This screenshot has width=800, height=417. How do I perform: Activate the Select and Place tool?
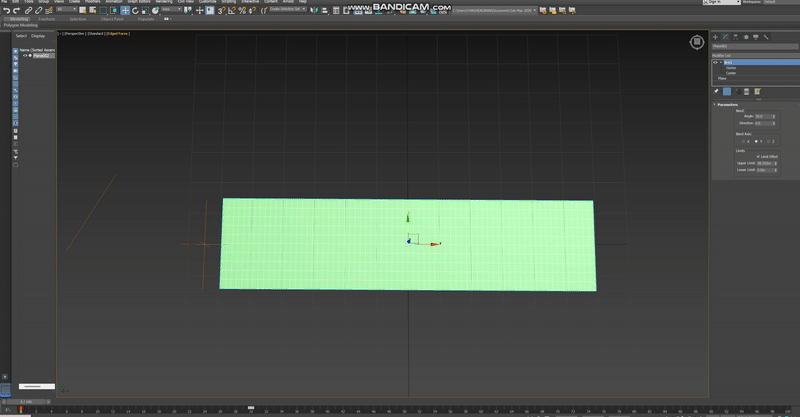(x=156, y=10)
